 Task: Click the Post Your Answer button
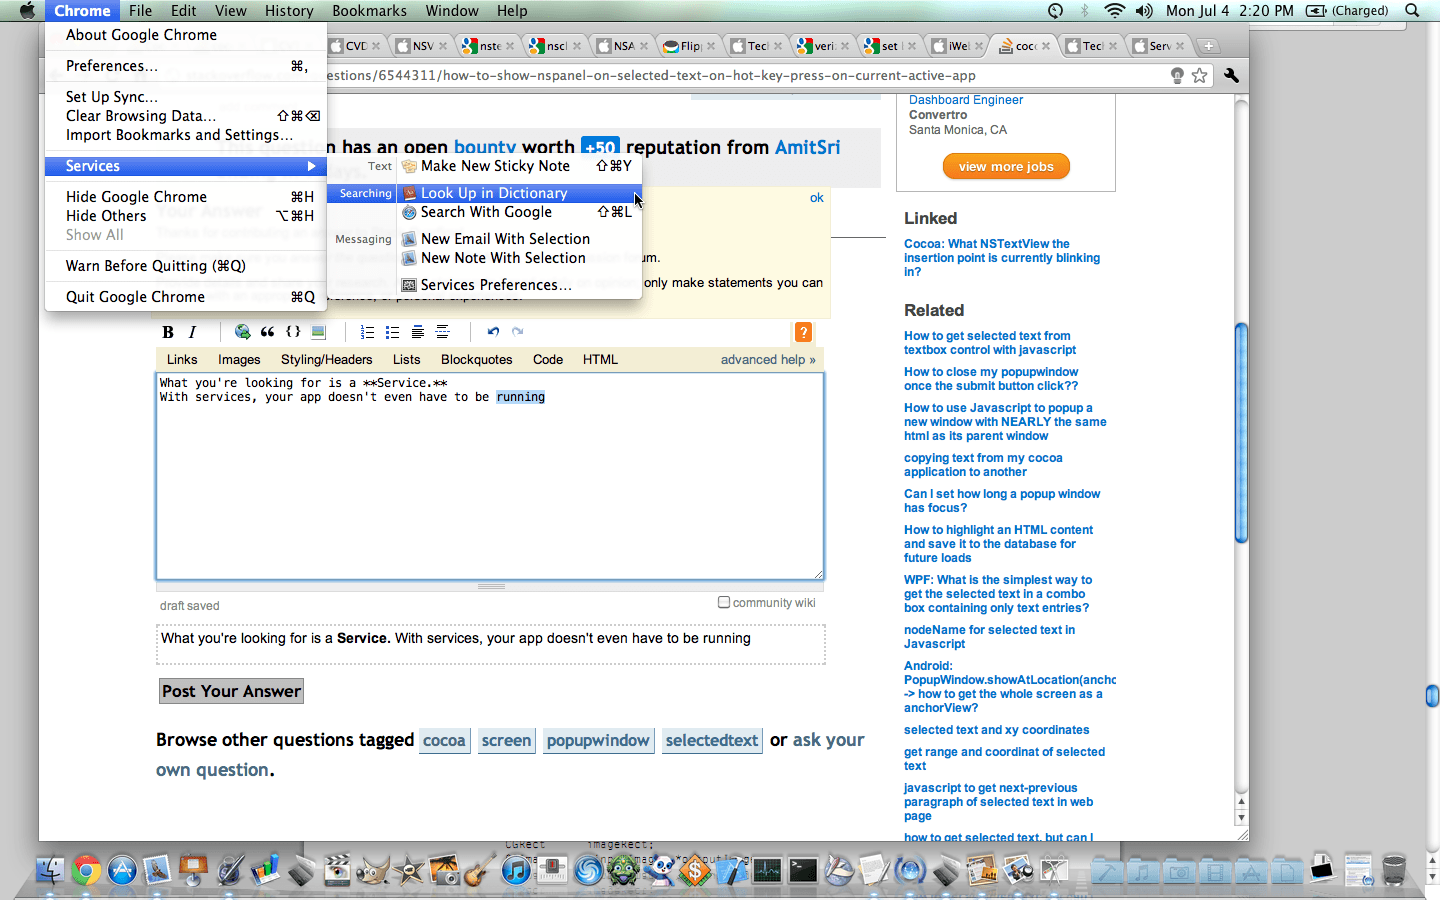(231, 691)
